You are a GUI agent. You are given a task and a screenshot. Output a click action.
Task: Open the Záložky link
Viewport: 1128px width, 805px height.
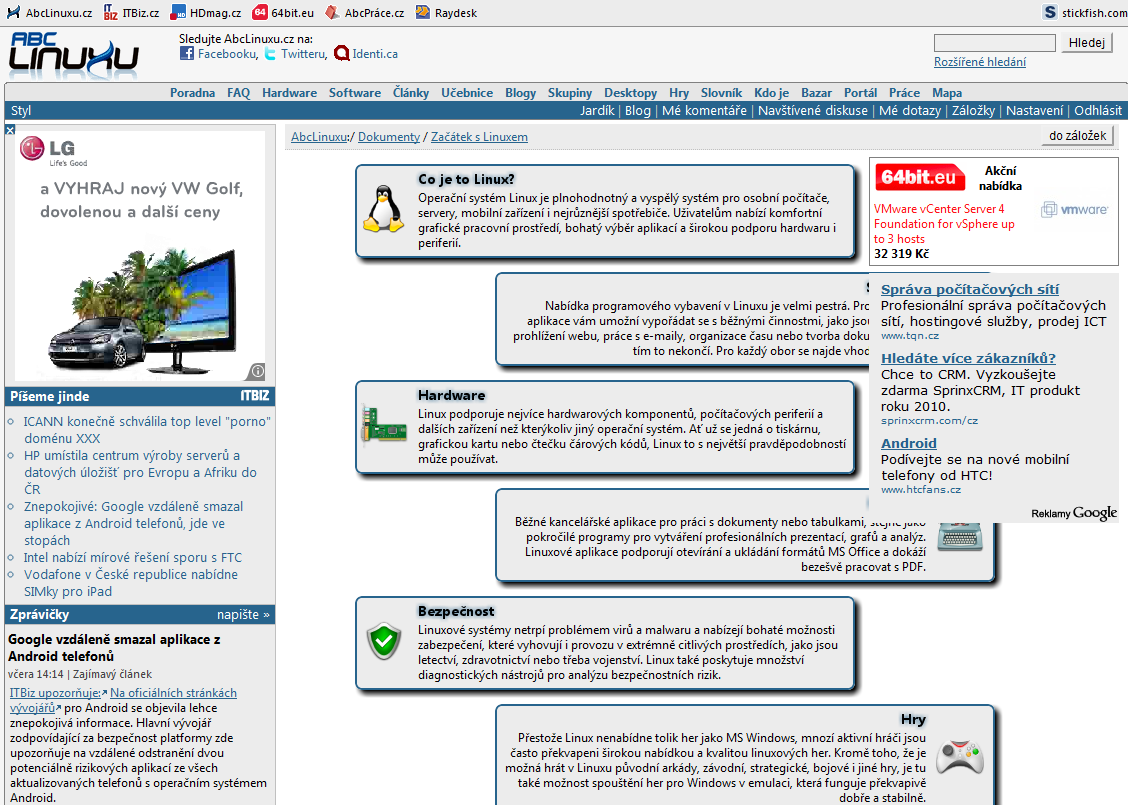(x=973, y=110)
